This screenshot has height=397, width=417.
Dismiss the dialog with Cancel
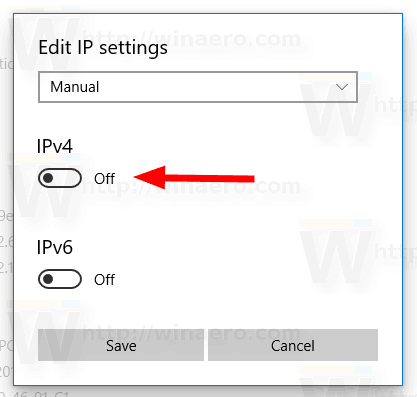pos(293,345)
